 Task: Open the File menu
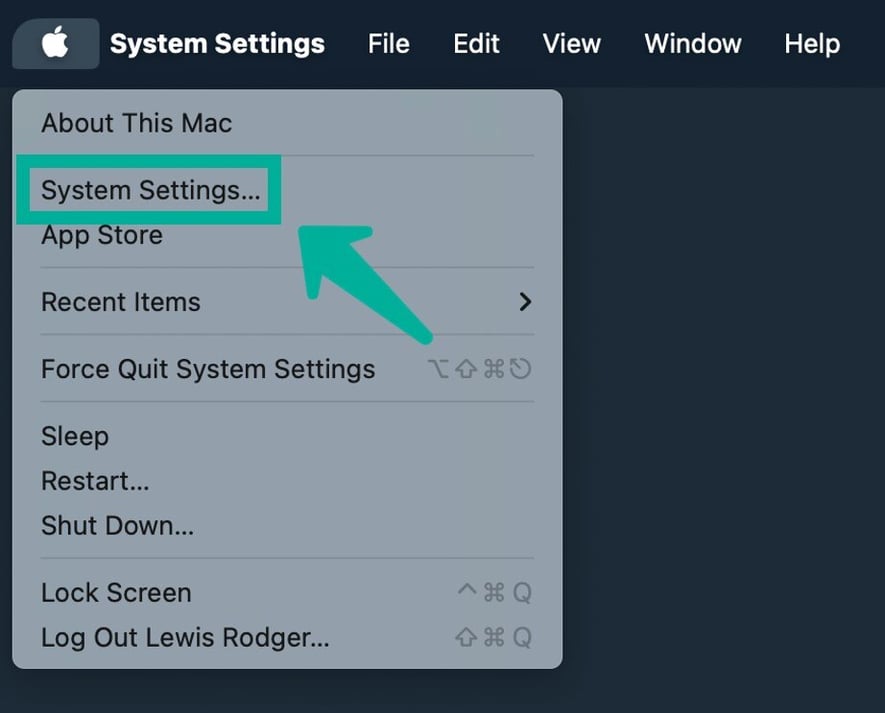coord(388,43)
